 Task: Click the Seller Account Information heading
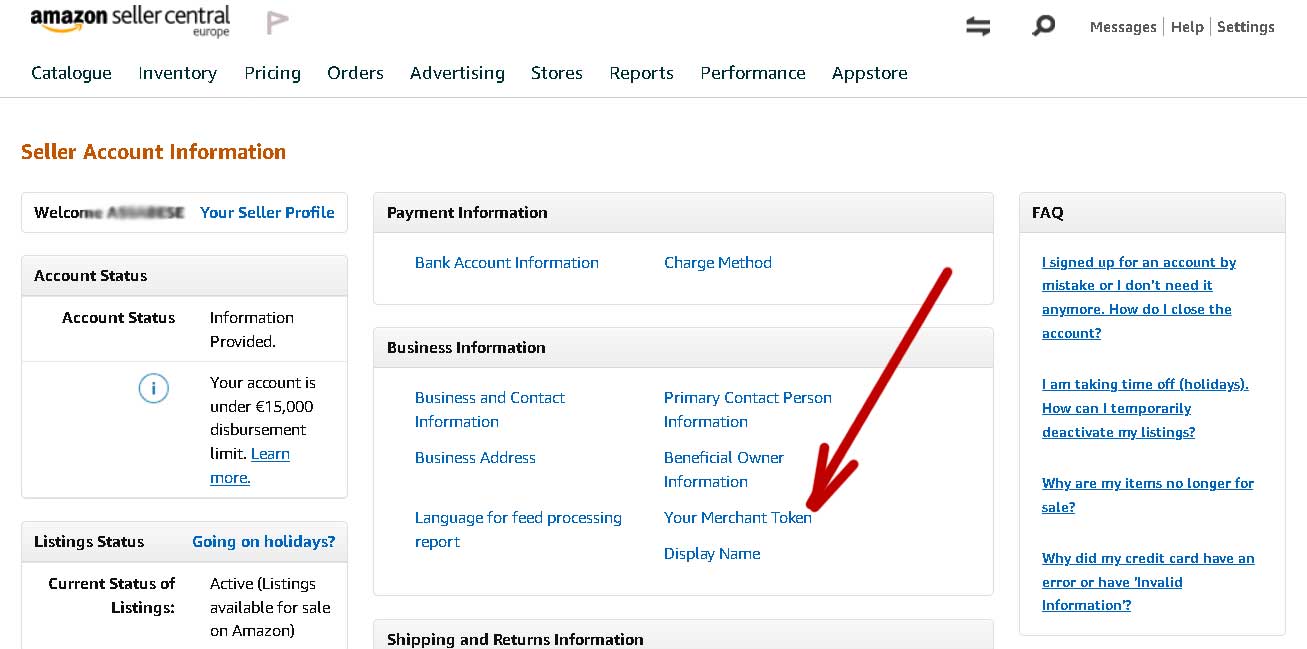153,152
